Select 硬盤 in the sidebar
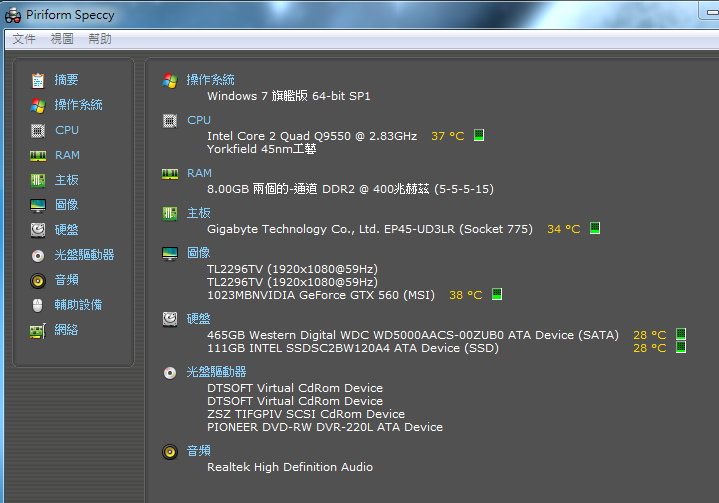 point(66,230)
